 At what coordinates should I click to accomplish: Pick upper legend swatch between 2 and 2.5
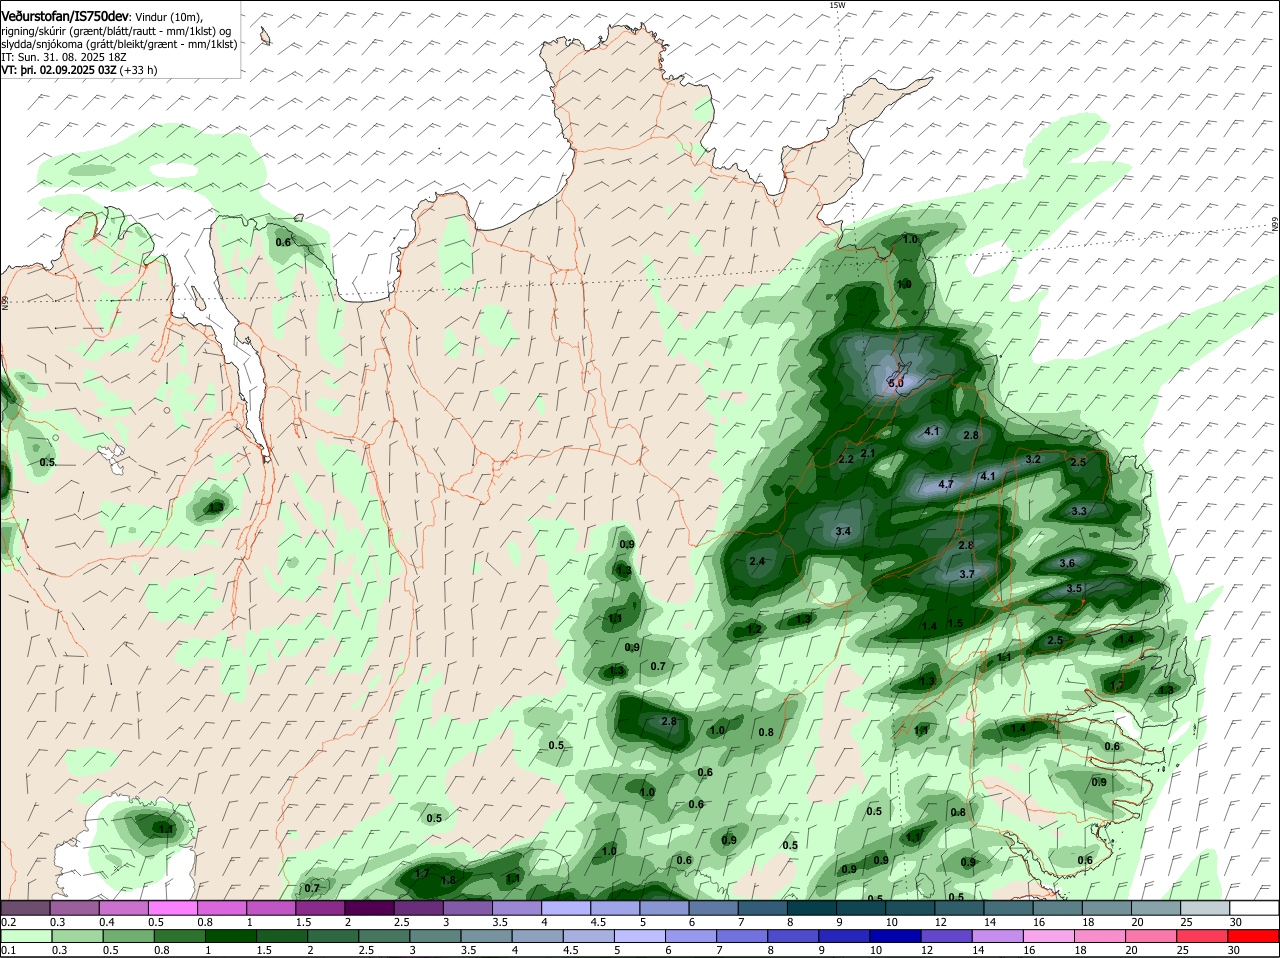[x=369, y=908]
